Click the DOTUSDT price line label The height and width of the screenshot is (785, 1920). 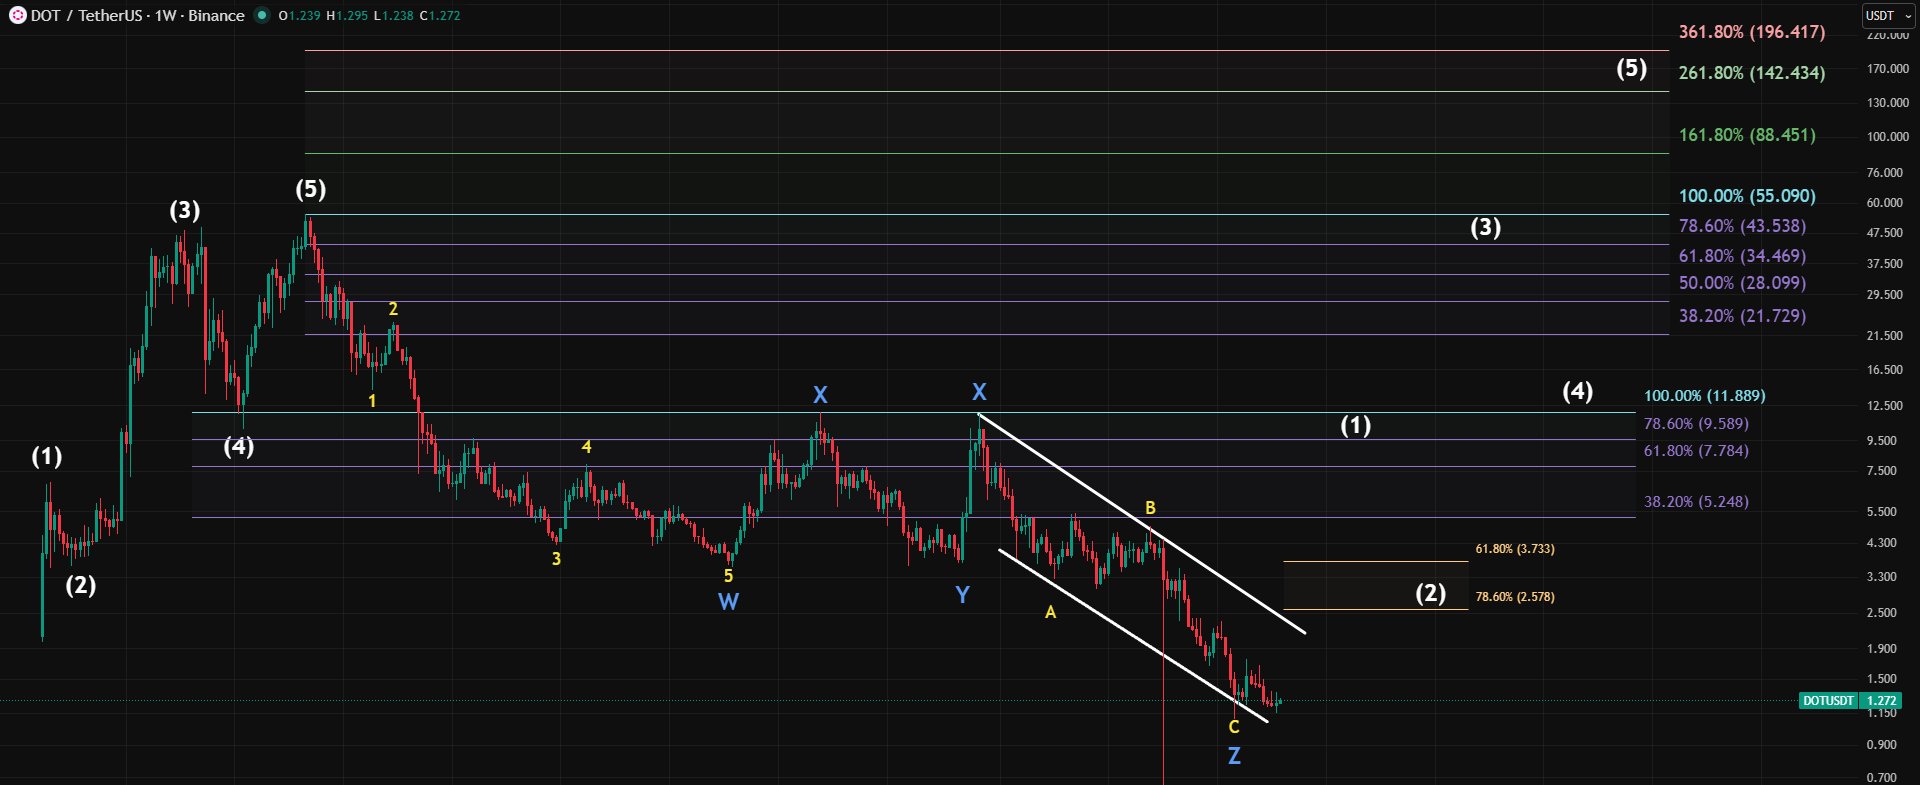tap(1828, 701)
